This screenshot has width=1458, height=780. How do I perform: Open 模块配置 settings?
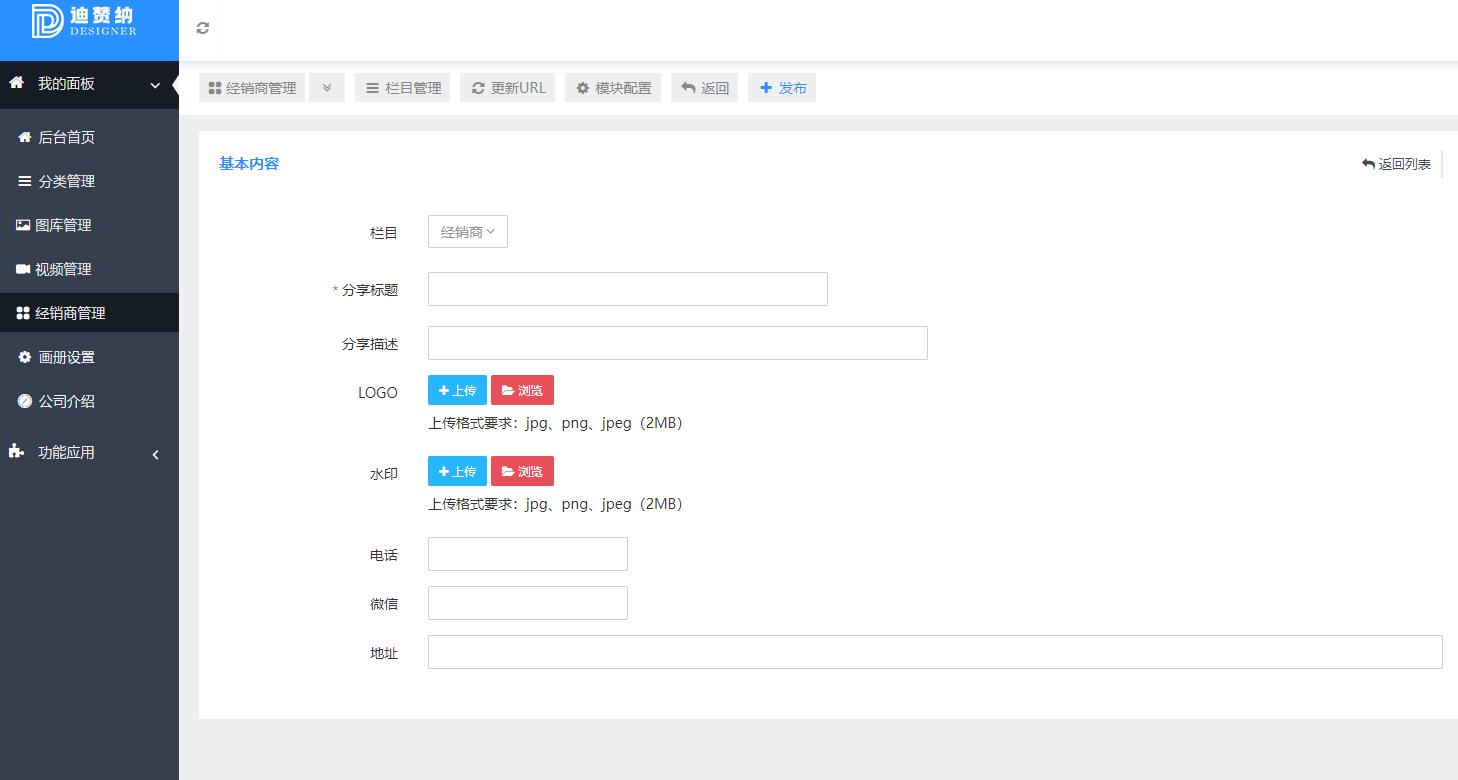(x=613, y=88)
